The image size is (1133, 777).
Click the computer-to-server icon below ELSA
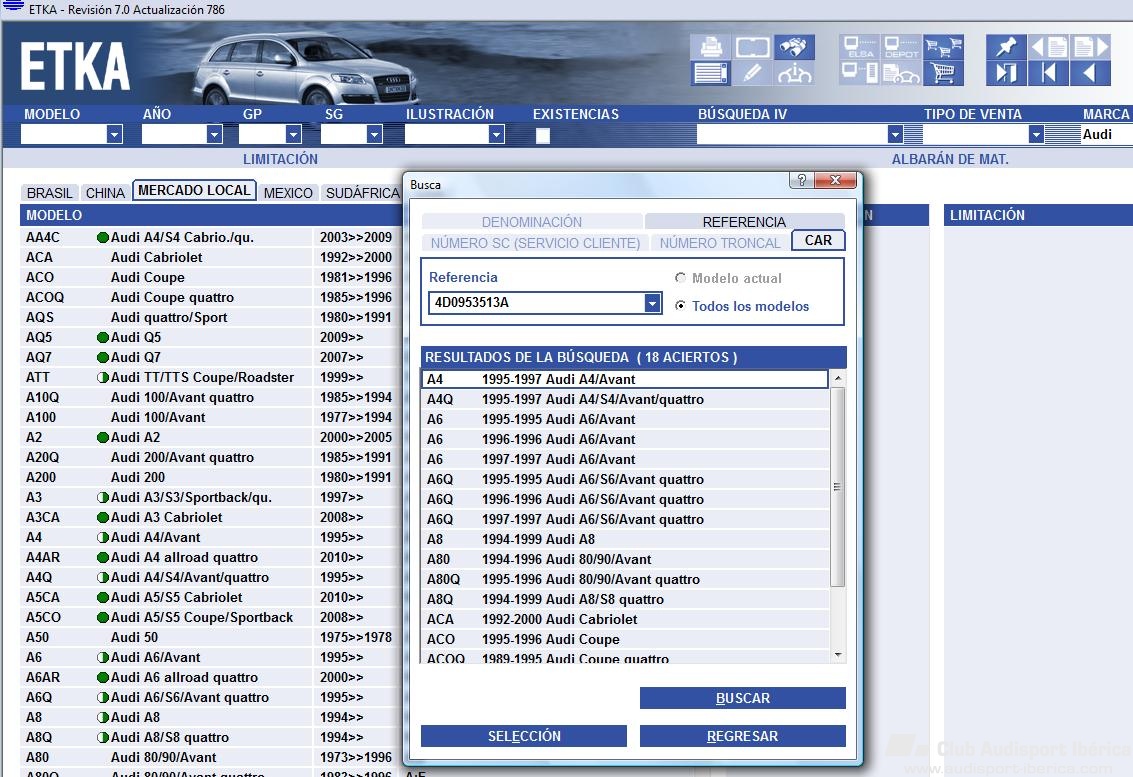(860, 73)
